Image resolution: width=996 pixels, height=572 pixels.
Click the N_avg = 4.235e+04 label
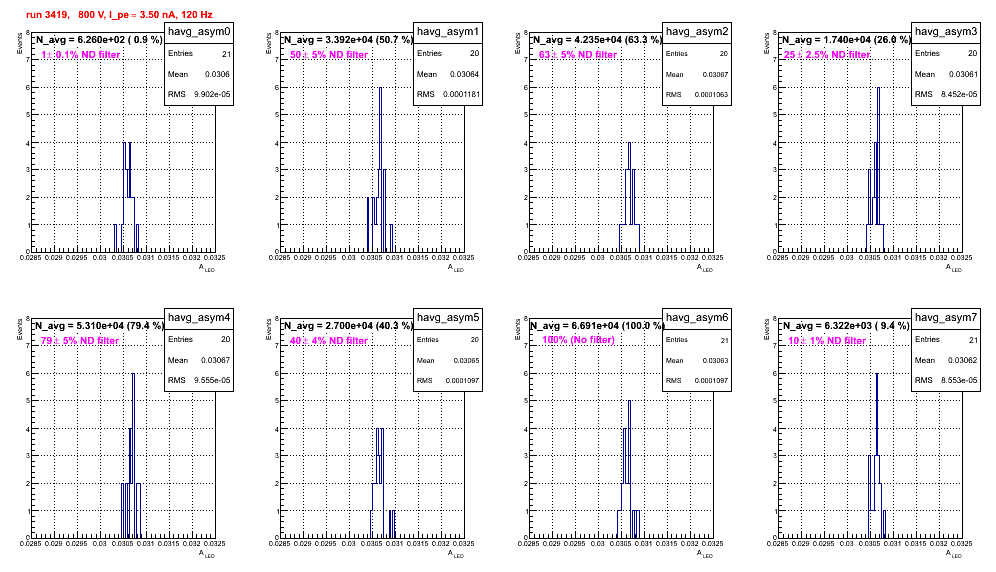click(x=597, y=39)
